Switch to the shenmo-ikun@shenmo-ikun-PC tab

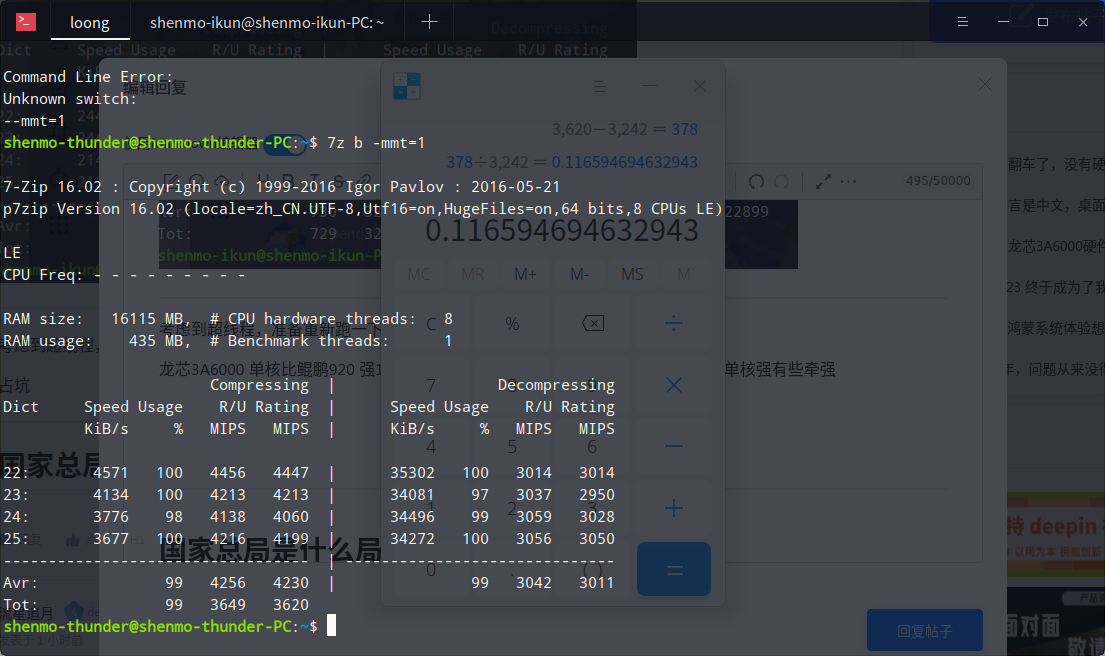tap(267, 23)
